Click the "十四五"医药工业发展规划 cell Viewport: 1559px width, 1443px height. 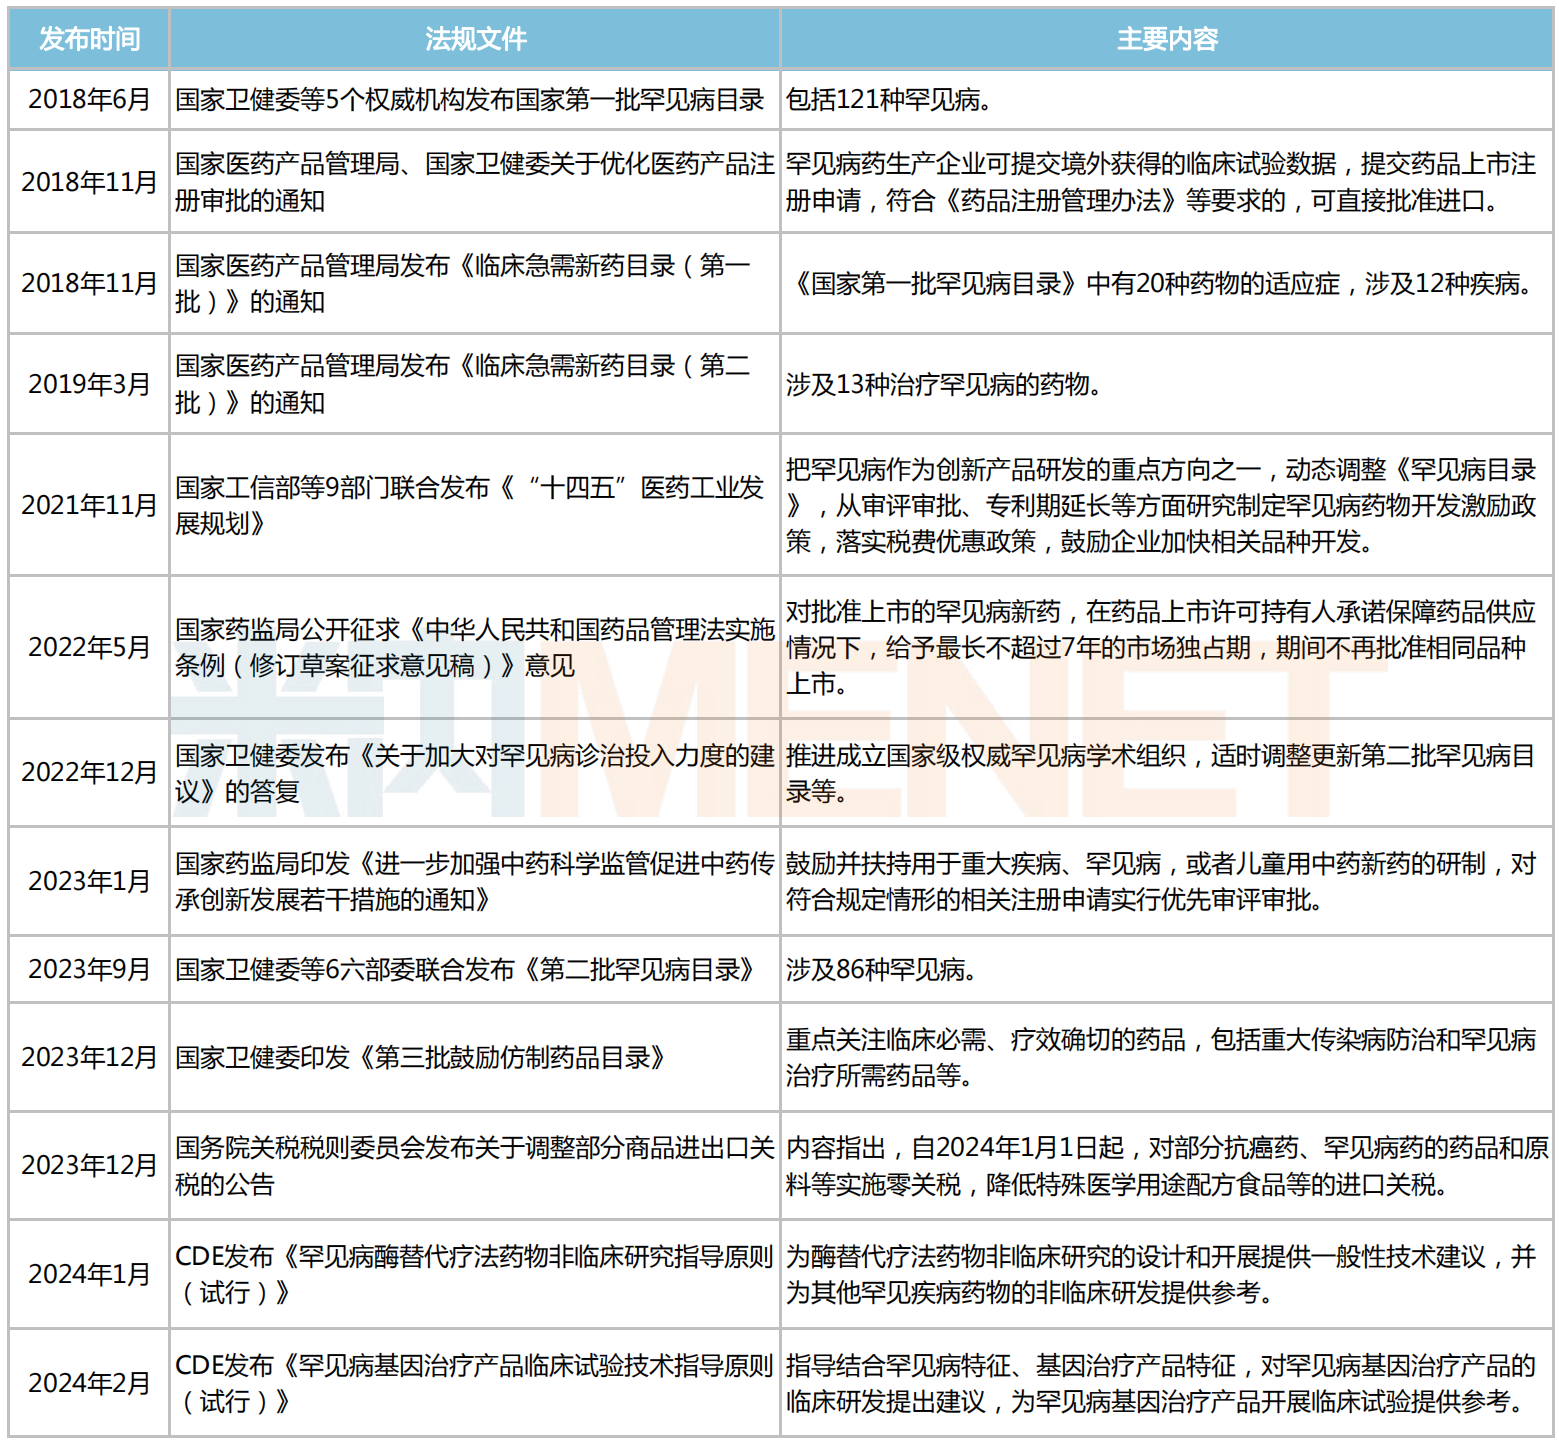pyautogui.click(x=475, y=505)
